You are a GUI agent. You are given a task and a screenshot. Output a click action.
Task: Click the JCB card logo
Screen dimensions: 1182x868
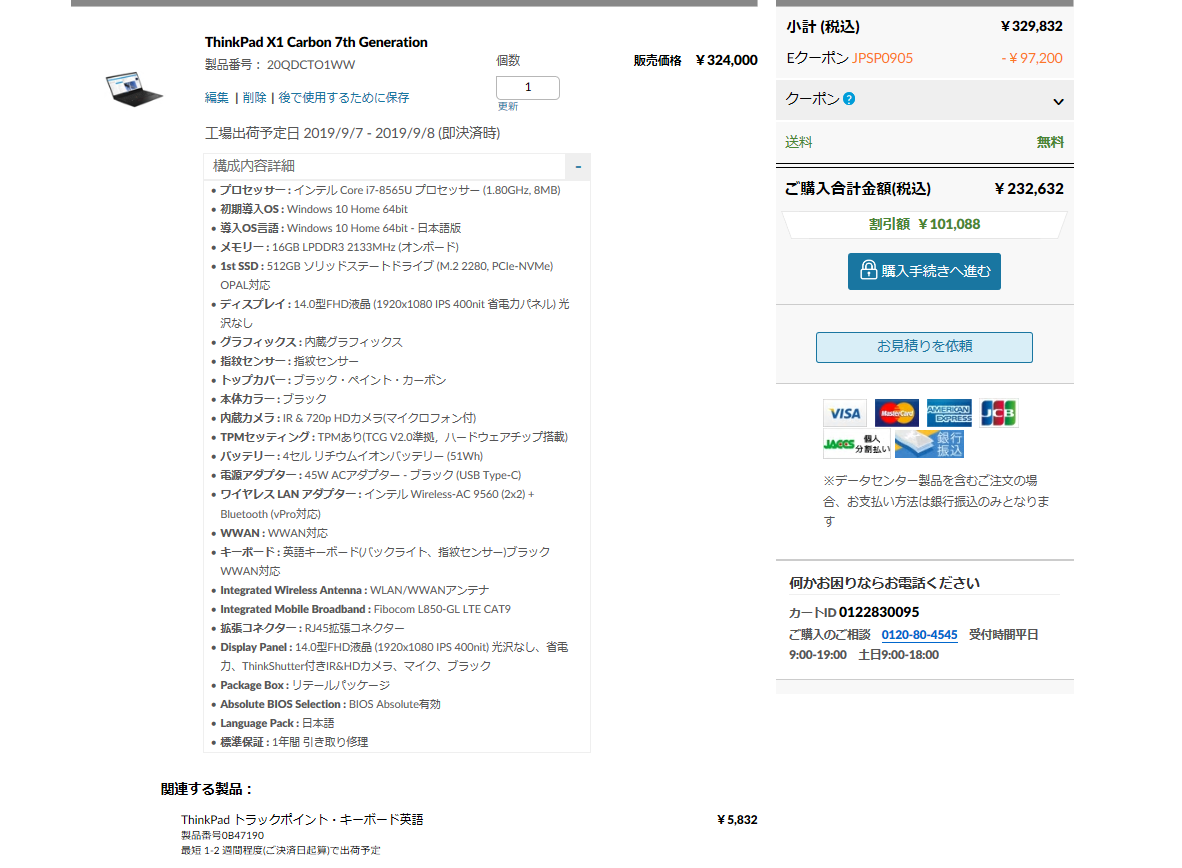tap(999, 413)
